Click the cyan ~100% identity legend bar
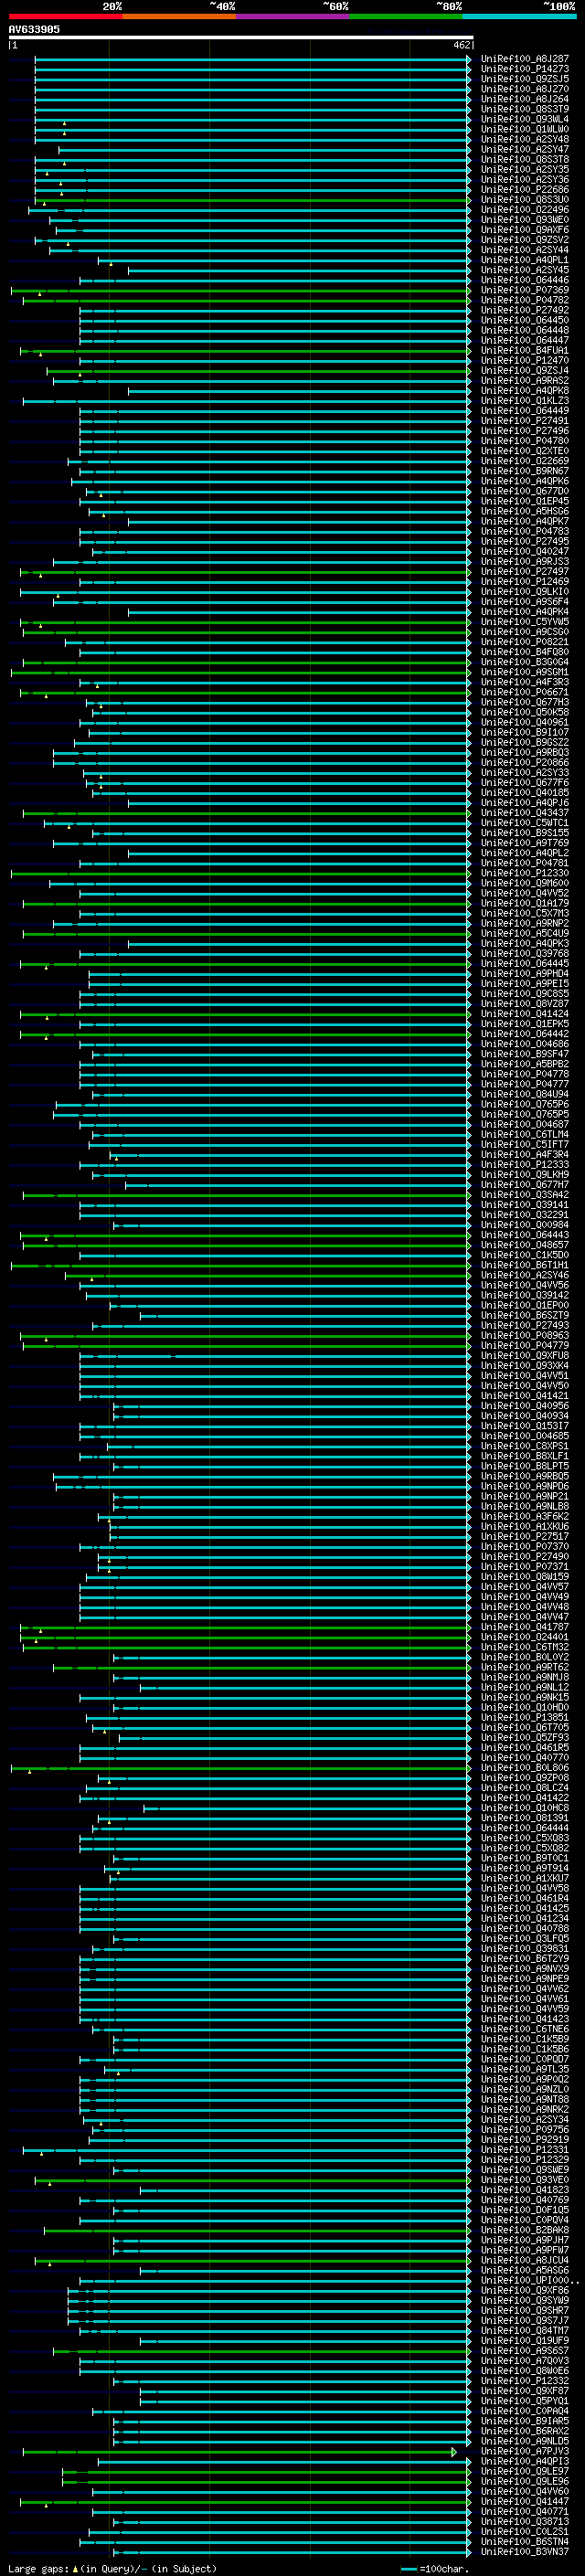Viewport: 585px width, 2576px height. pos(519,16)
